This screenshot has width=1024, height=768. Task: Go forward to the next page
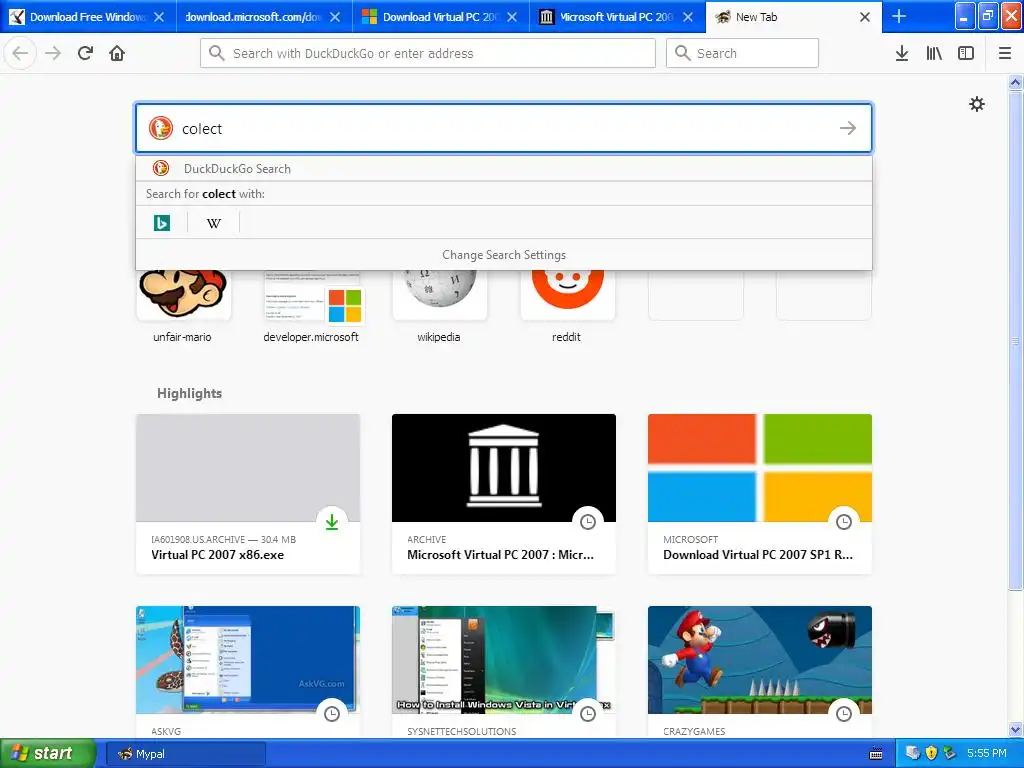[x=53, y=53]
